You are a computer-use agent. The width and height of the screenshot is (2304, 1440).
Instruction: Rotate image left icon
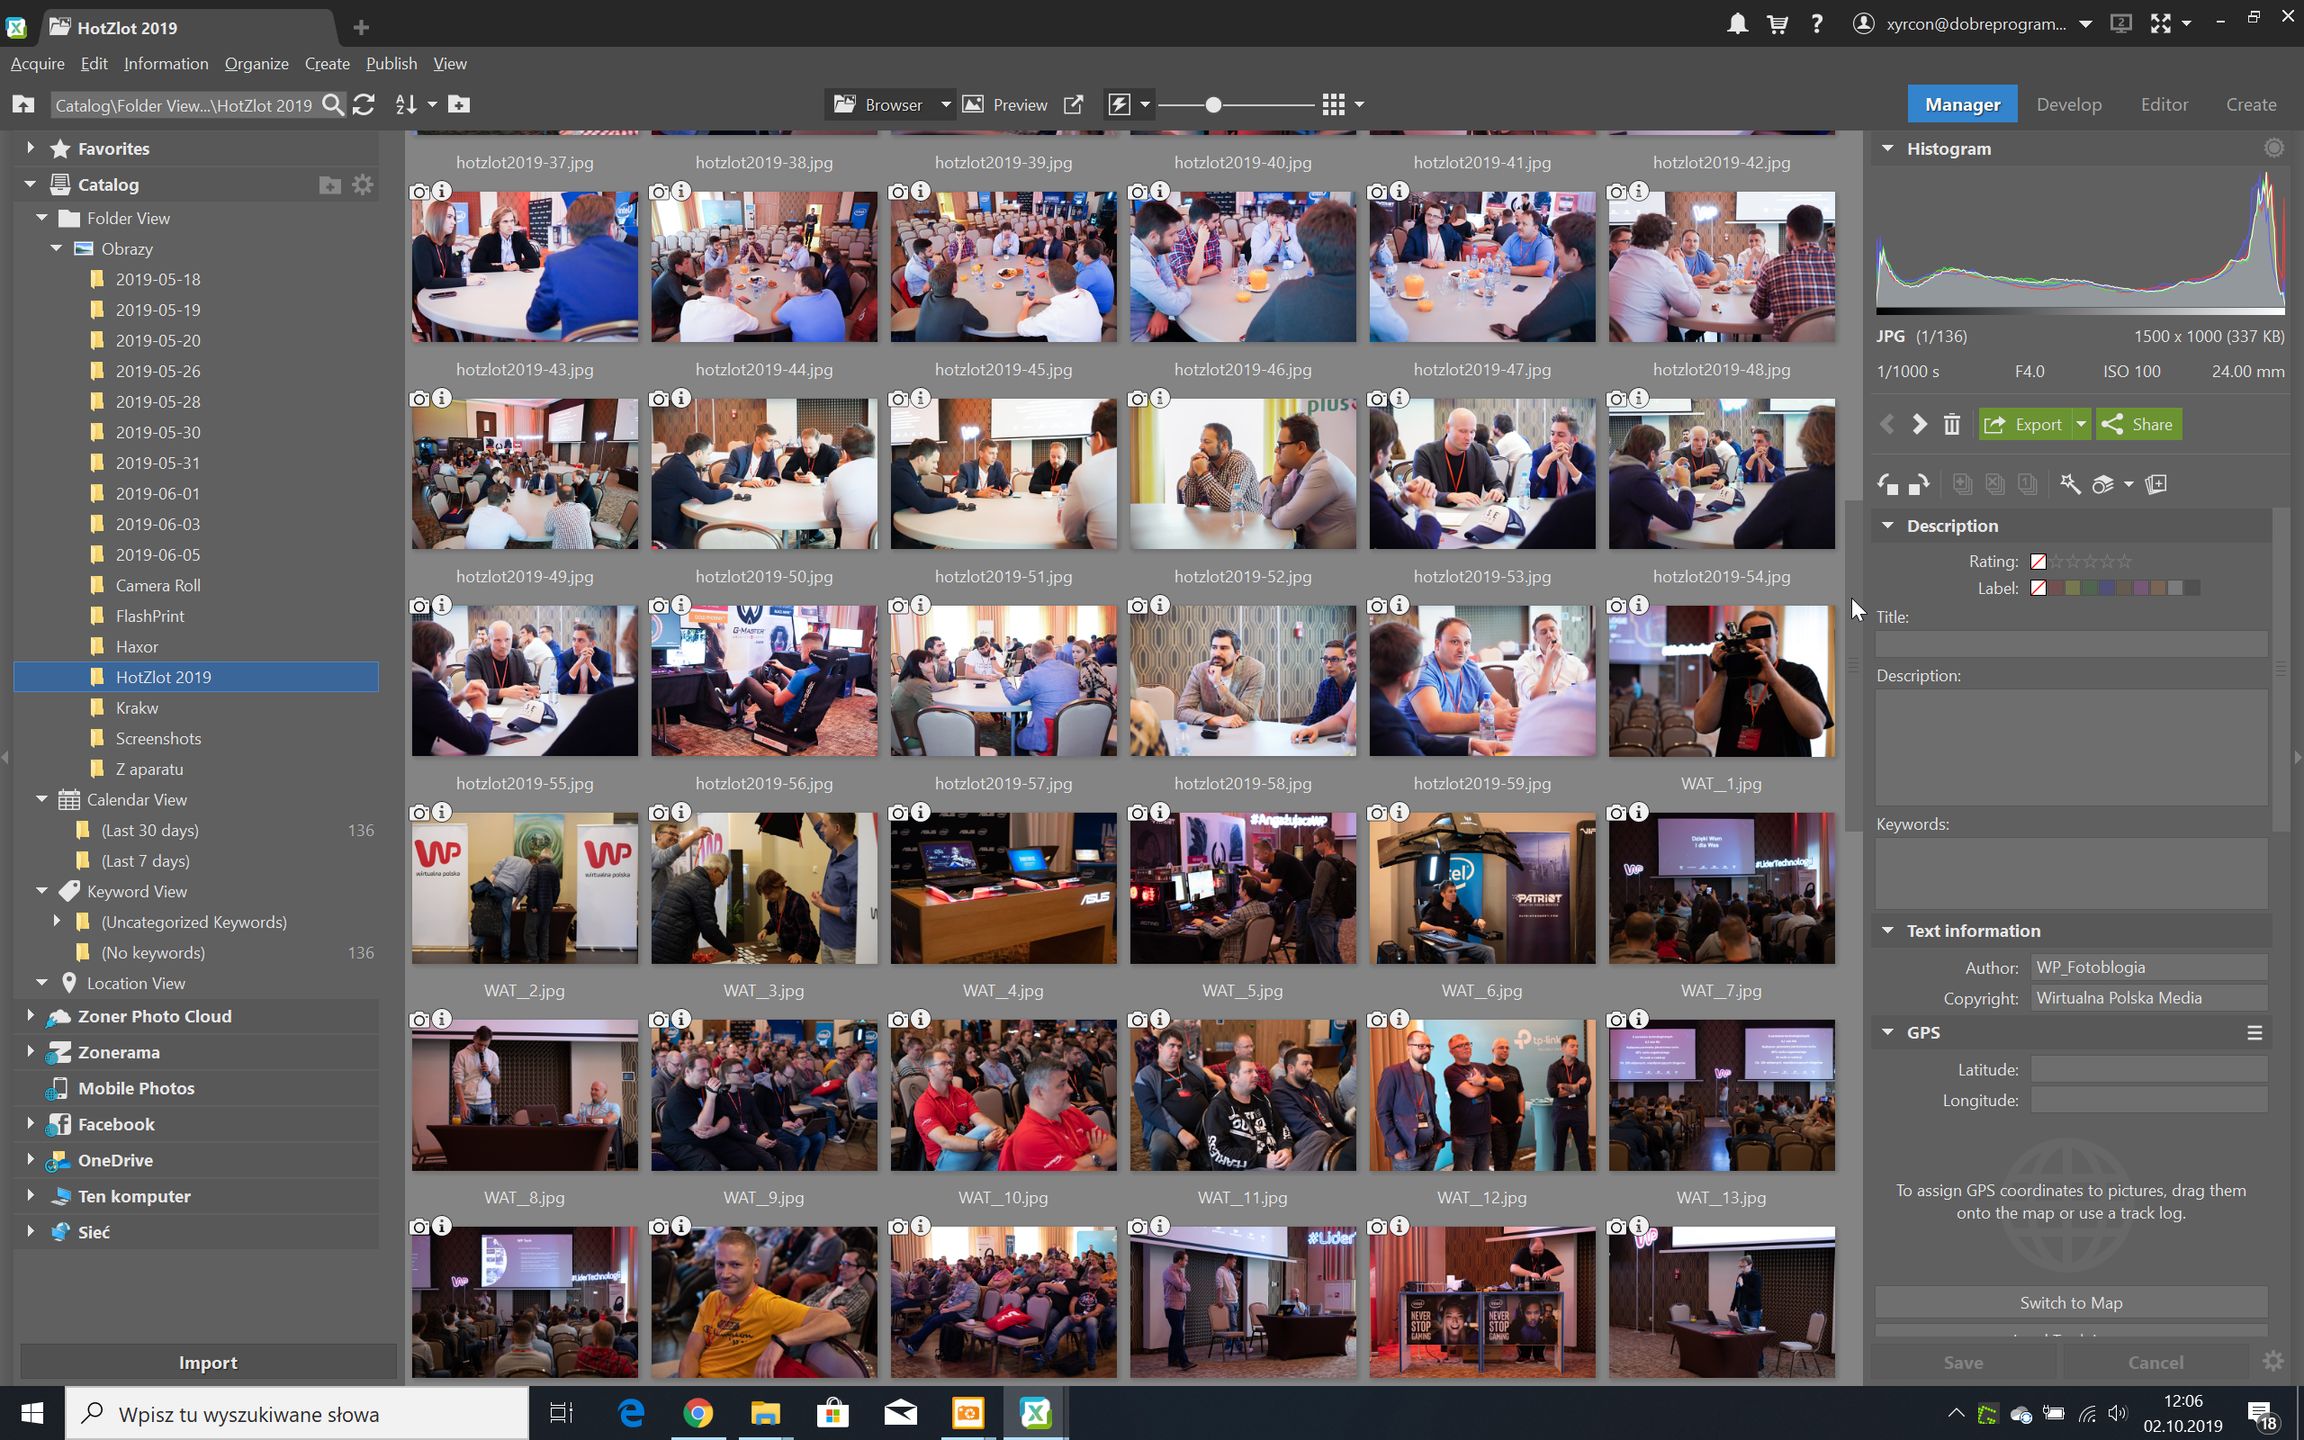click(x=1887, y=485)
